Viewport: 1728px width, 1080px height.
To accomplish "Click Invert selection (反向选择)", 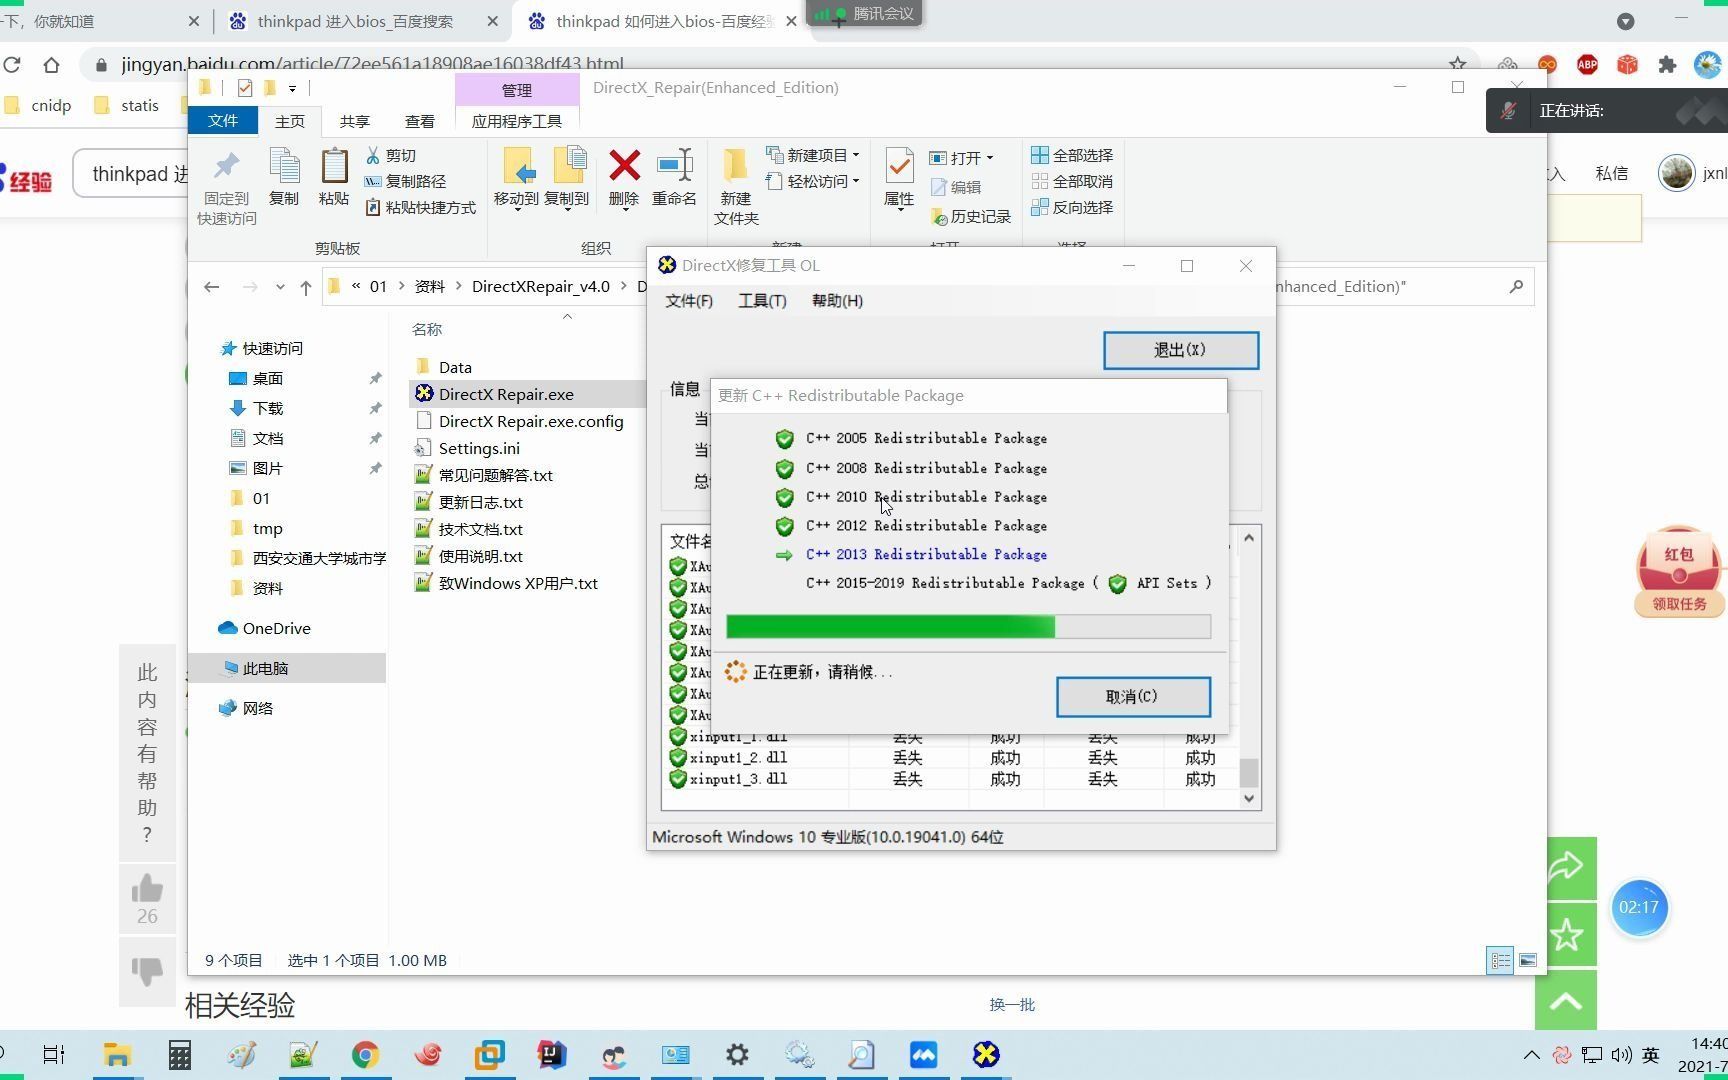I will (1072, 207).
